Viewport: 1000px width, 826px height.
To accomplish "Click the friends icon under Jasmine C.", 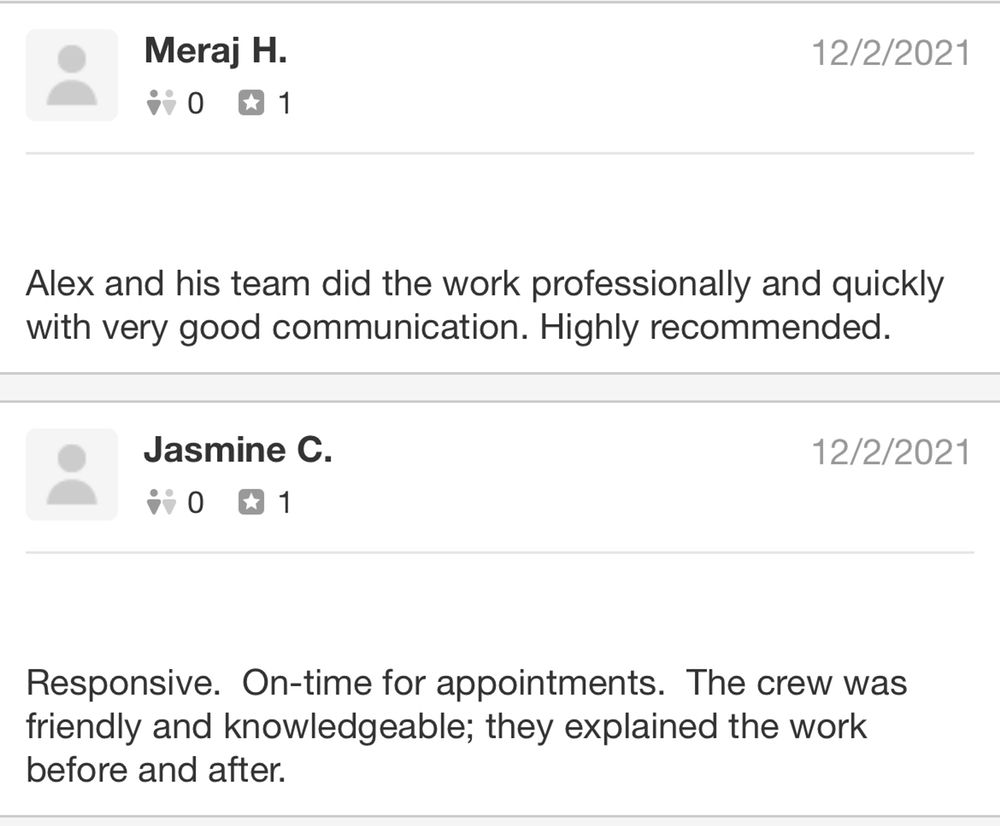I will [160, 502].
